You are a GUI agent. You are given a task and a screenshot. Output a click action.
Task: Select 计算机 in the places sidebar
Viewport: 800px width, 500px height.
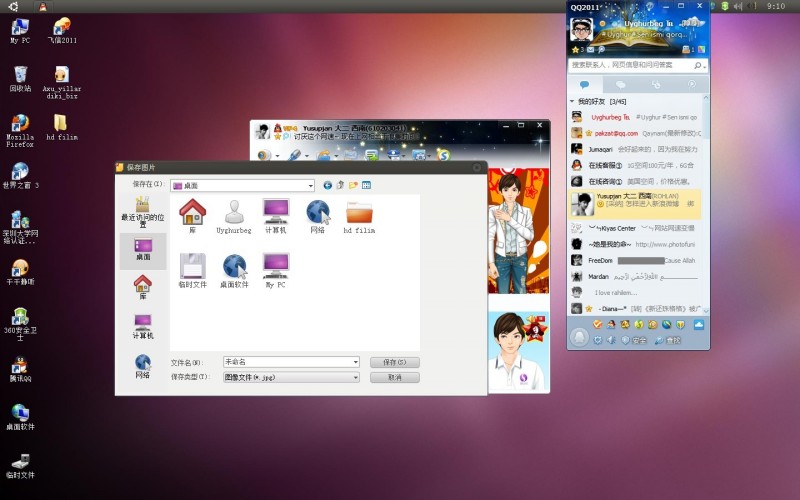[143, 327]
